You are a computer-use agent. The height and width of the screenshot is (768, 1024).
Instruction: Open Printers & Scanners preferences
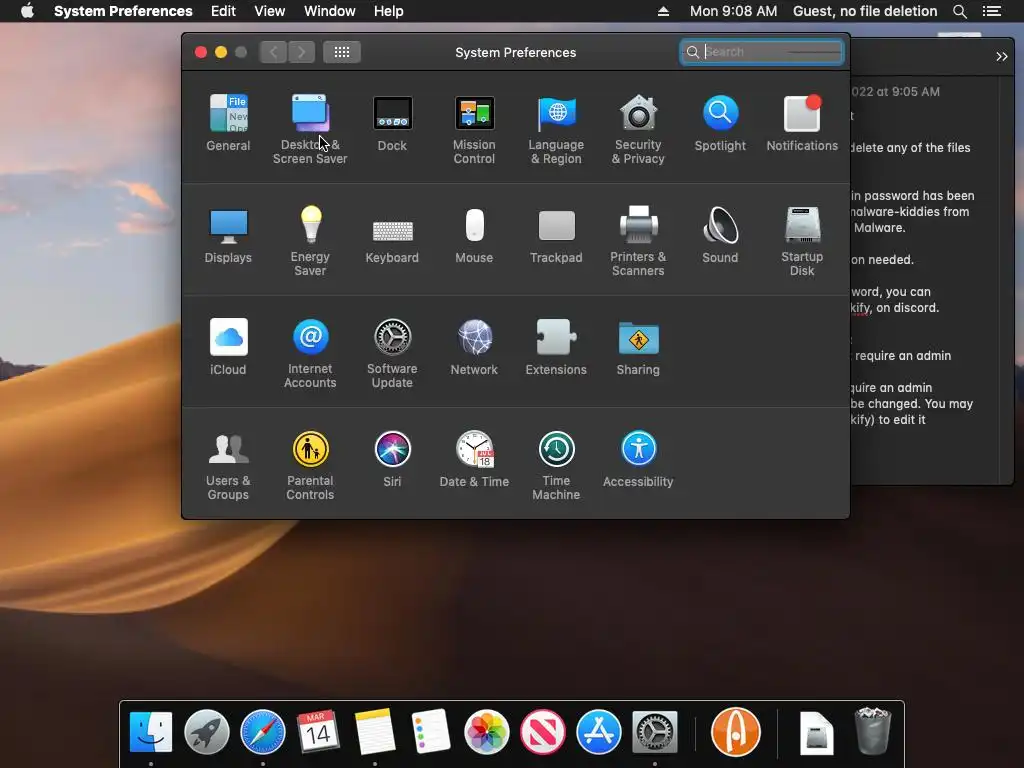tap(638, 240)
